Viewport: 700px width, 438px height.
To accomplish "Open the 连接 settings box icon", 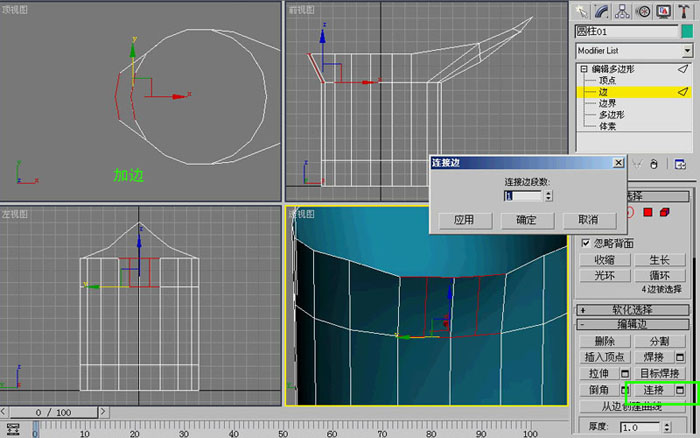I will 680,390.
